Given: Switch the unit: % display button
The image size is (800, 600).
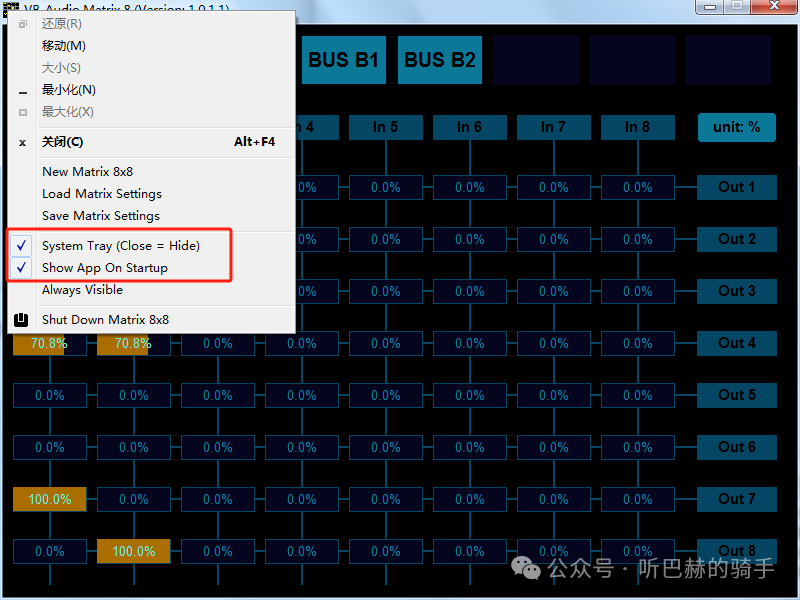Looking at the screenshot, I should pyautogui.click(x=736, y=127).
